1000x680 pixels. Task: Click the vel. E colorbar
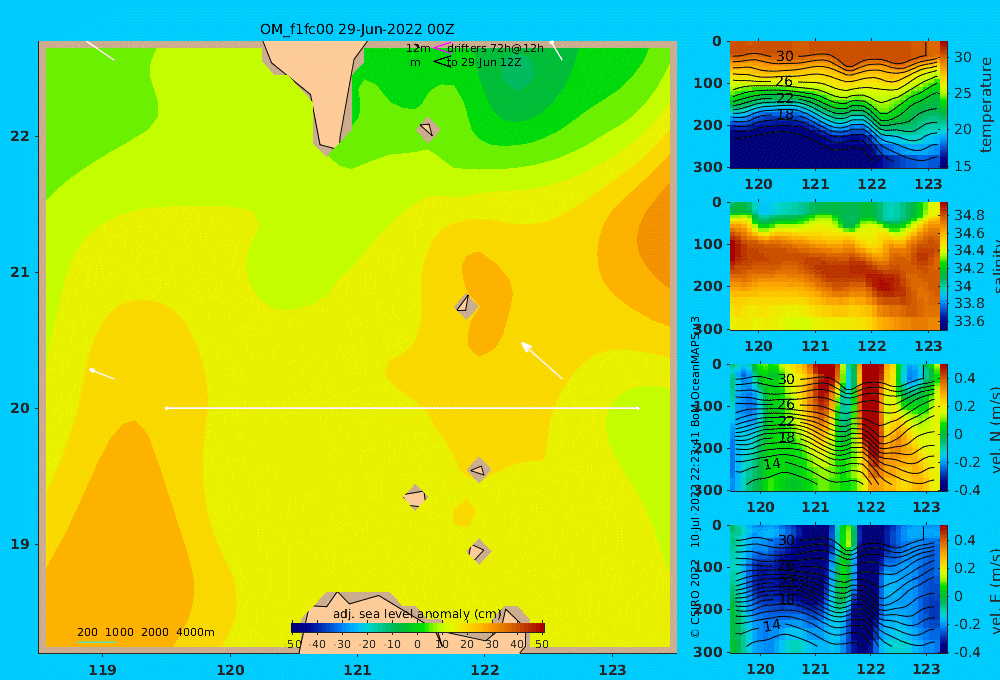[x=944, y=589]
